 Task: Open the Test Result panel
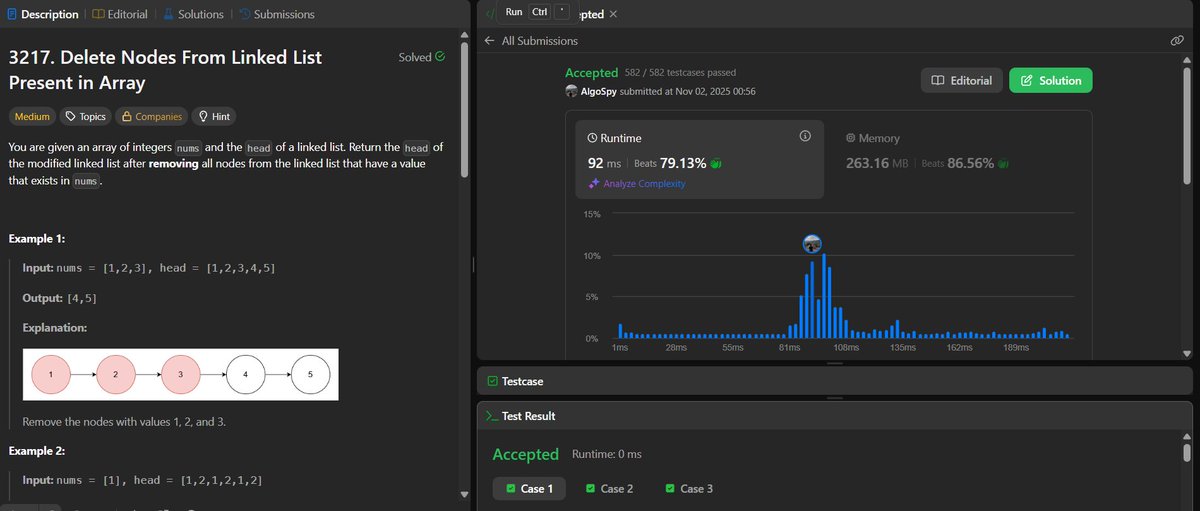click(520, 415)
